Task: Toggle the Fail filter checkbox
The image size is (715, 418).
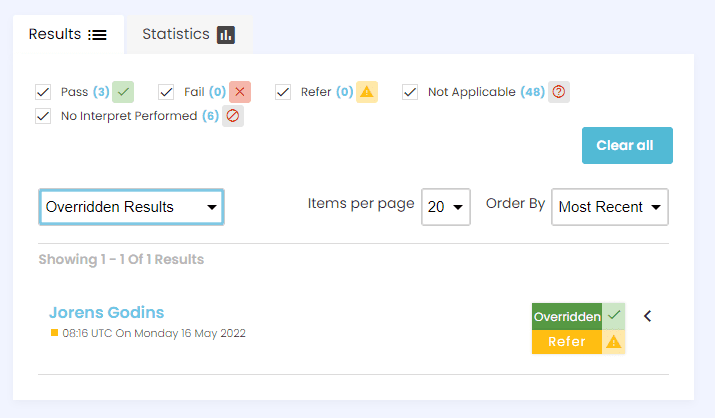Action: click(166, 92)
